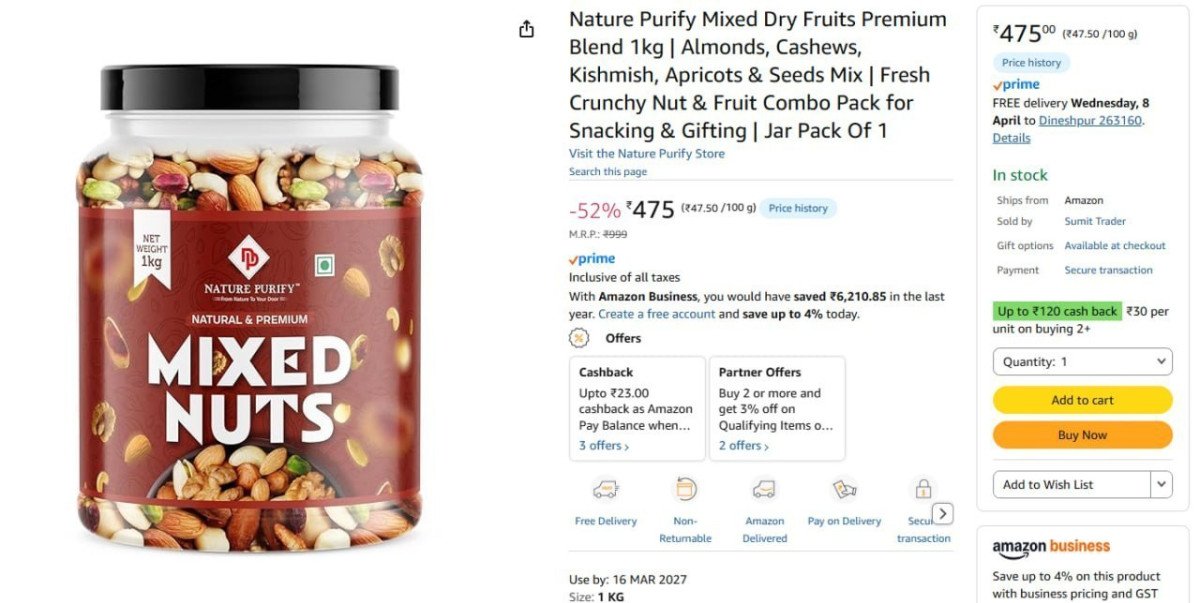Click the Prime logo under the price
Viewport: 1200px width, 603px height.
pyautogui.click(x=592, y=257)
